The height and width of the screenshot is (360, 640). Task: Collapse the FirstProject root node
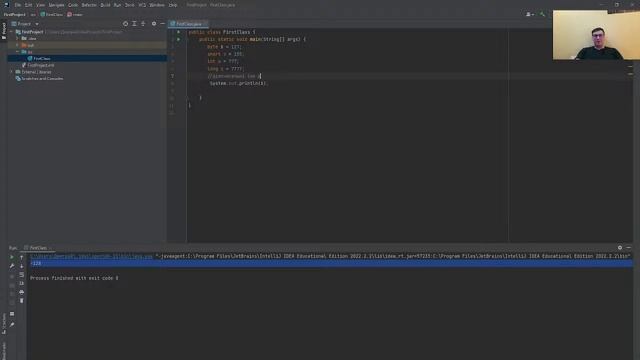pyautogui.click(x=11, y=32)
